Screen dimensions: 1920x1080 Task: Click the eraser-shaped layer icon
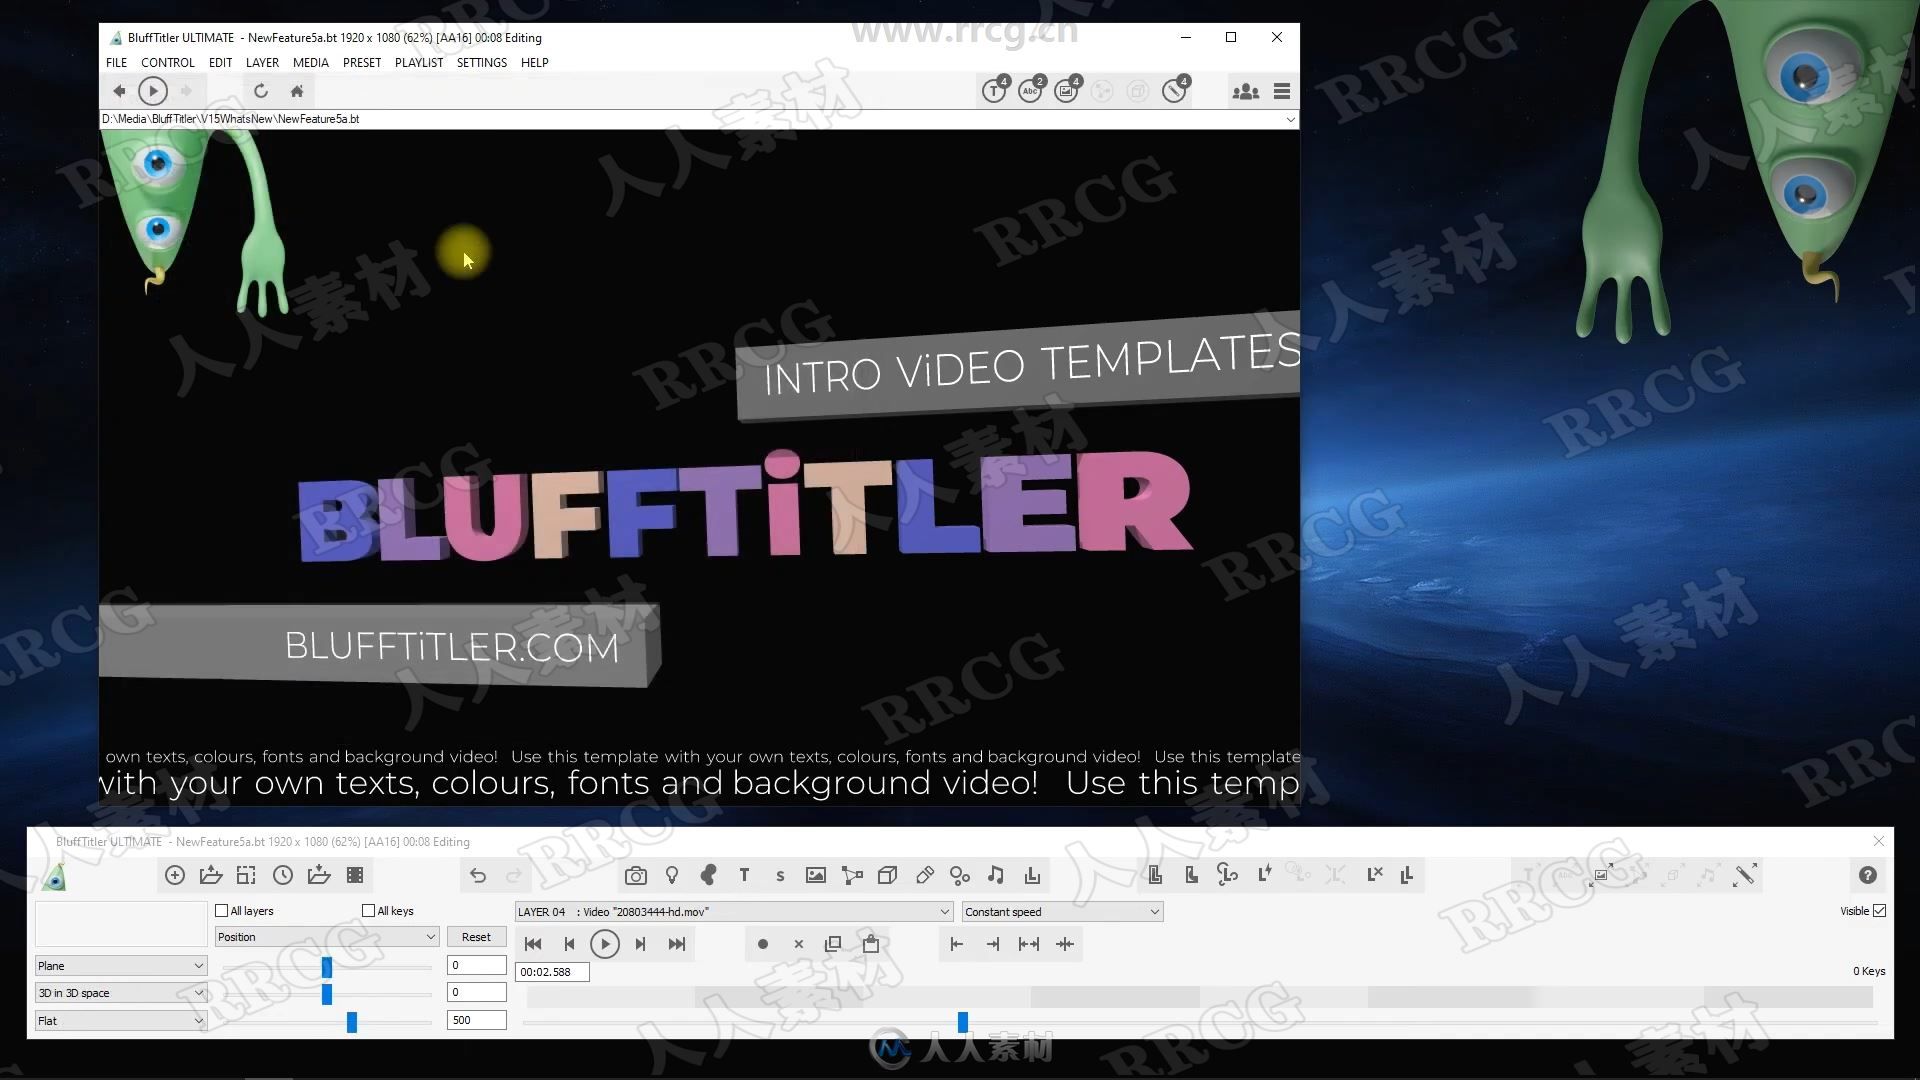(925, 876)
